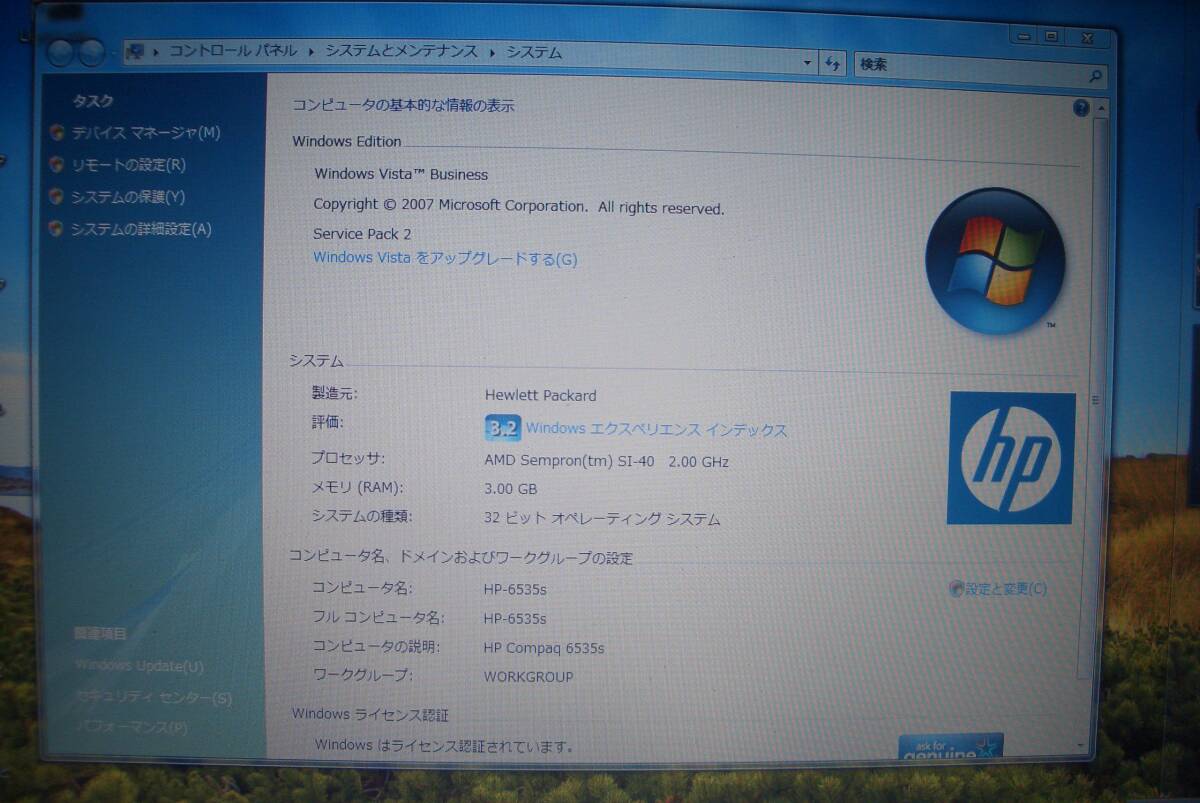Click the 32 ビット オペレーティング システム value
1200x803 pixels.
pyautogui.click(x=601, y=519)
